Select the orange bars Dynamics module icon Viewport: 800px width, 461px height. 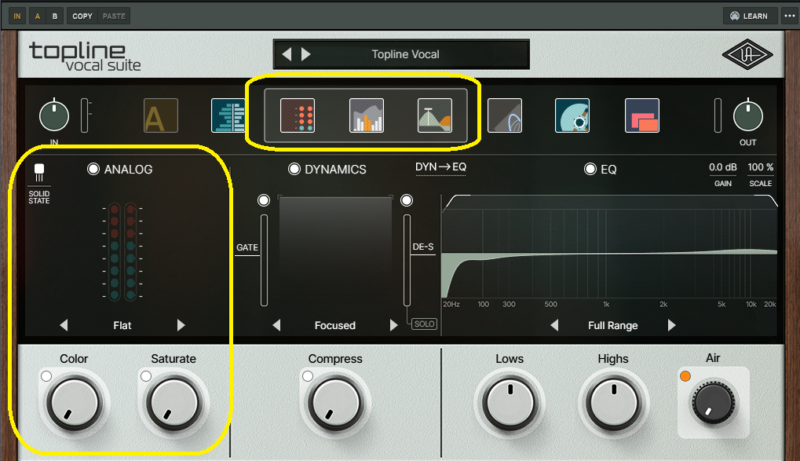(x=366, y=116)
